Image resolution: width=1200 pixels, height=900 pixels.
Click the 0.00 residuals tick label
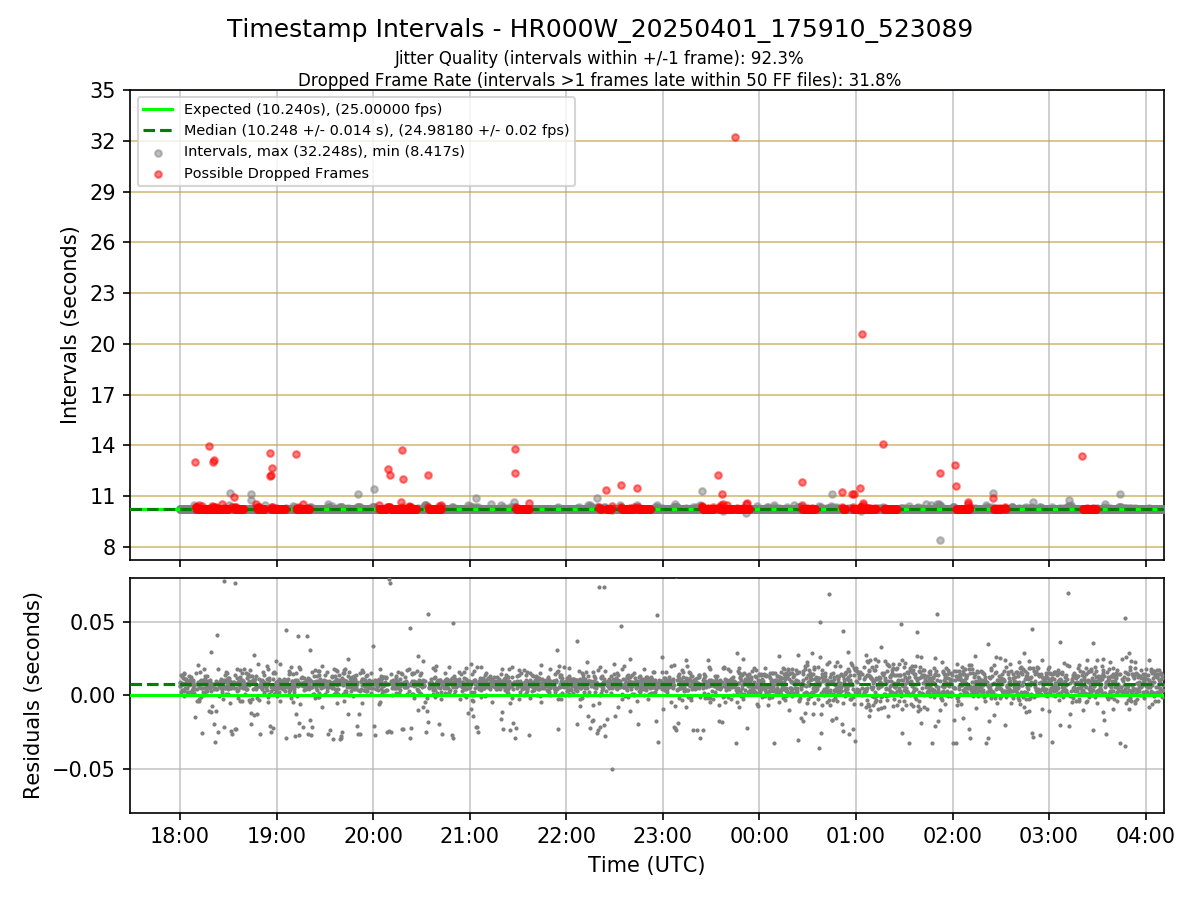(93, 695)
